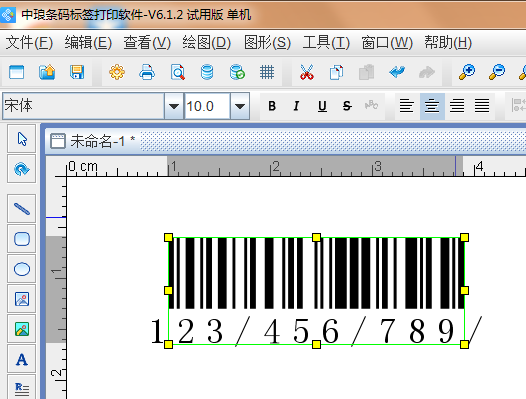Toggle strikethrough formatting
The image size is (526, 399).
click(347, 106)
